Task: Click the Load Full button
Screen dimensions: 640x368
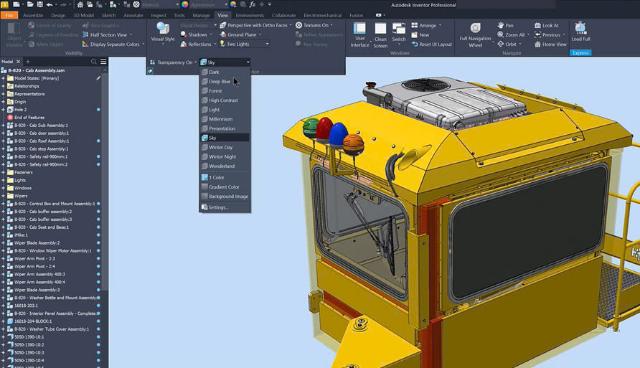Action: point(580,32)
